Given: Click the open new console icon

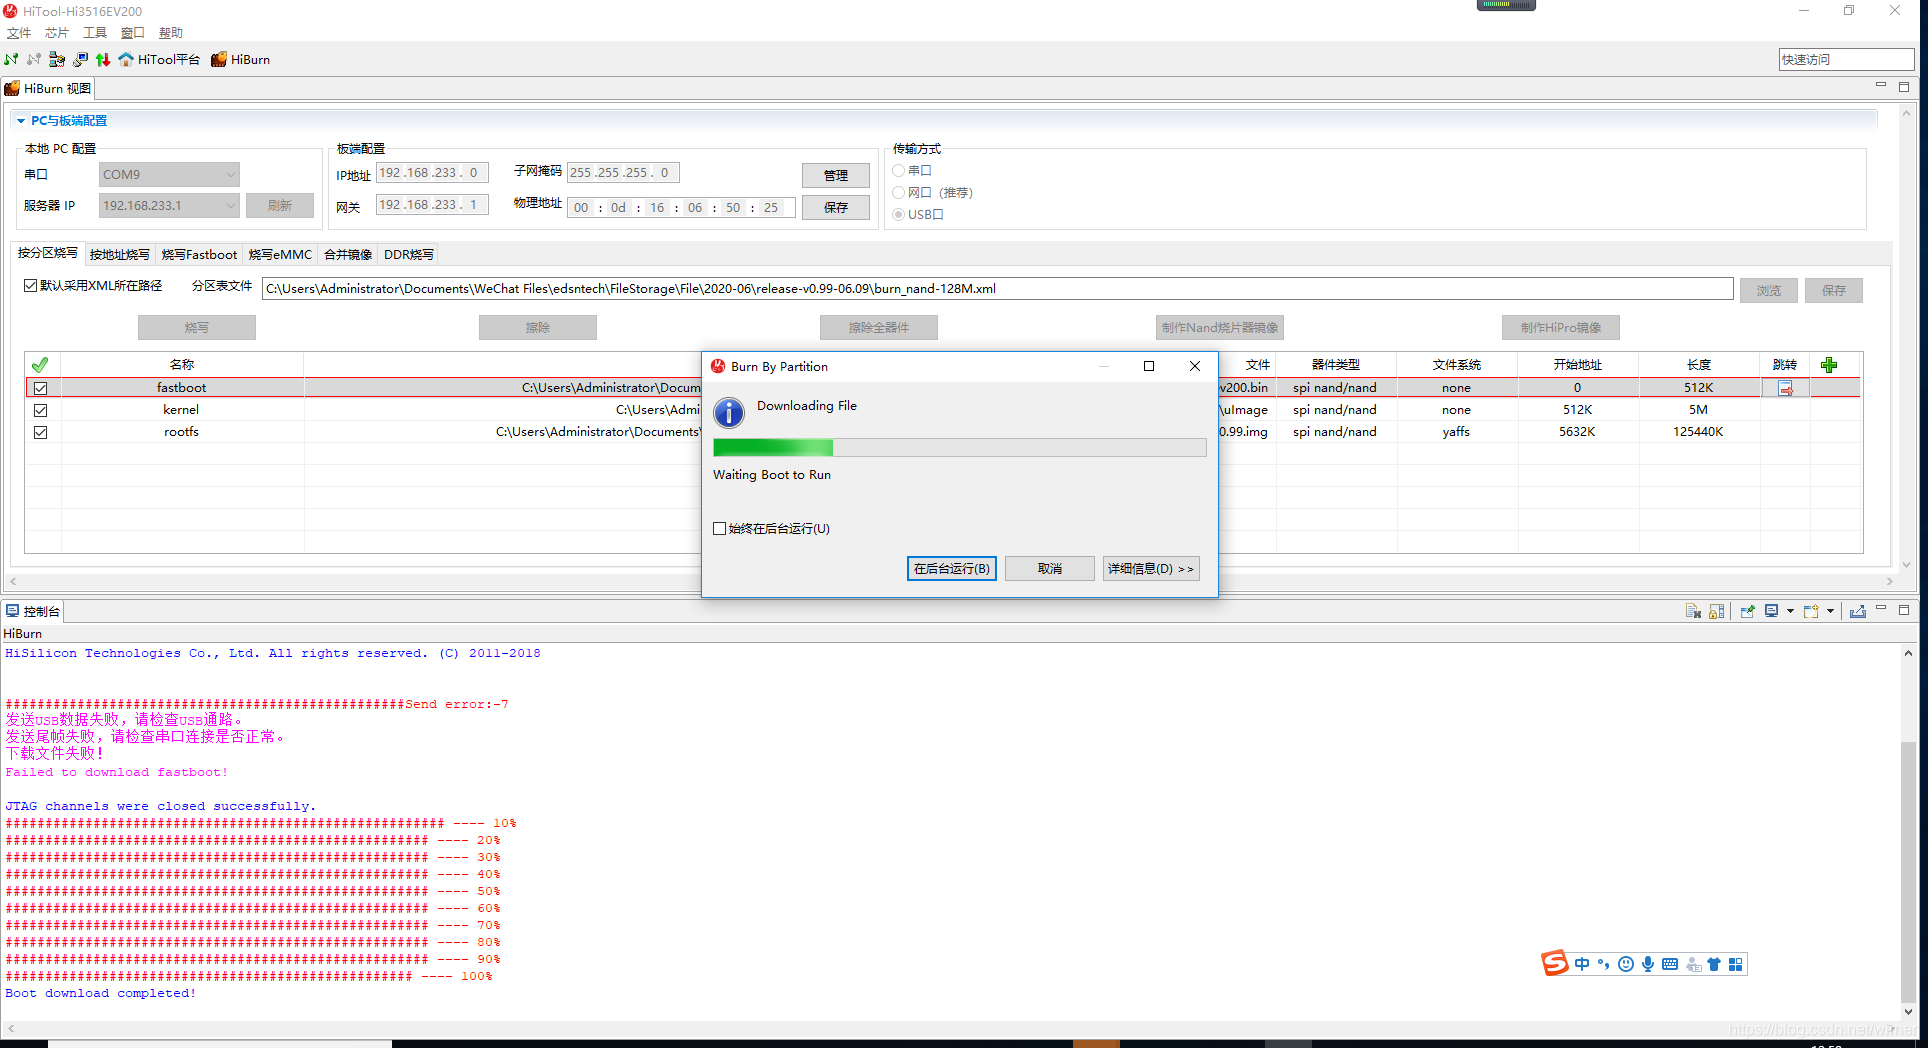Looking at the screenshot, I should pyautogui.click(x=1811, y=611).
